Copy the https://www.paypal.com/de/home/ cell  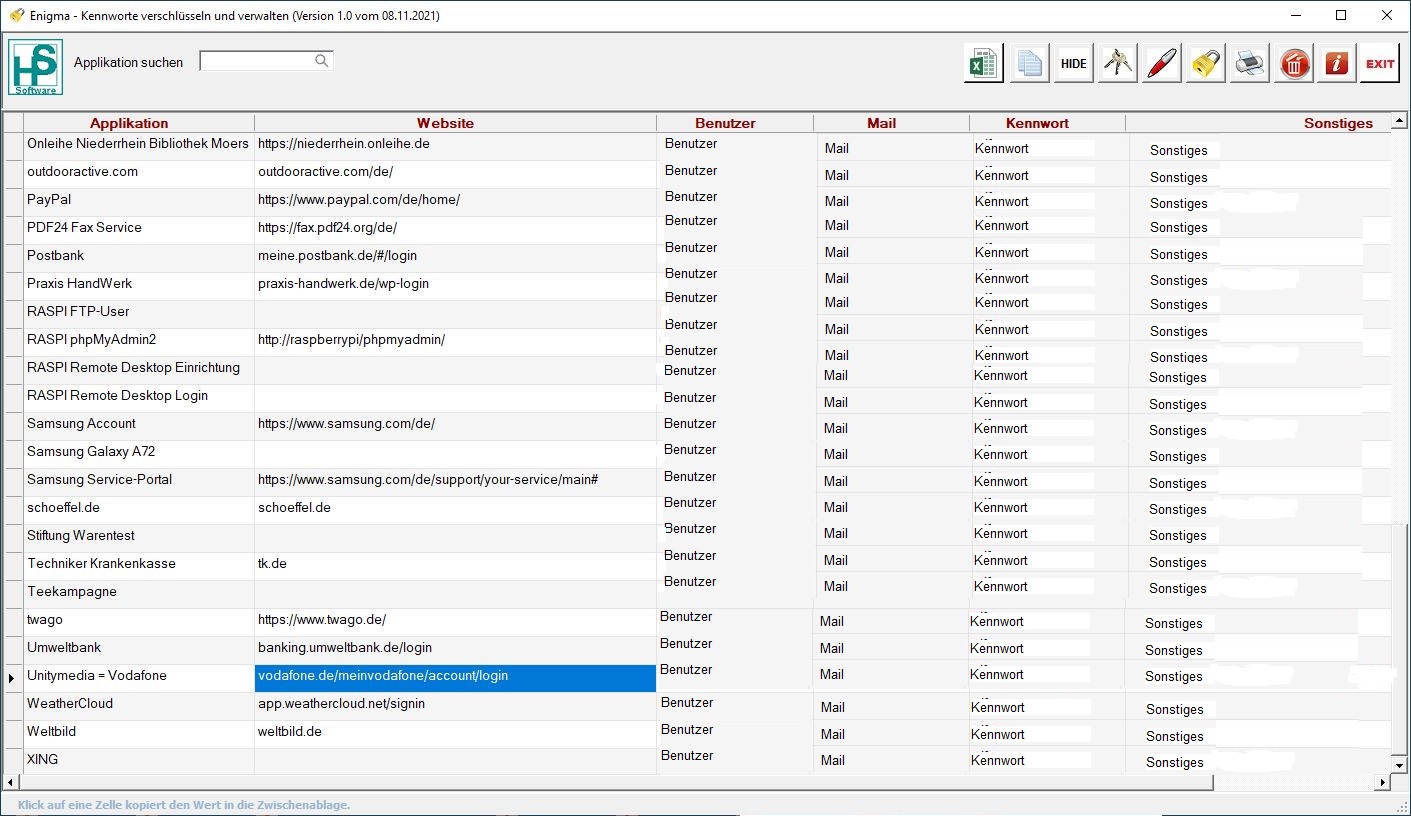click(x=455, y=202)
